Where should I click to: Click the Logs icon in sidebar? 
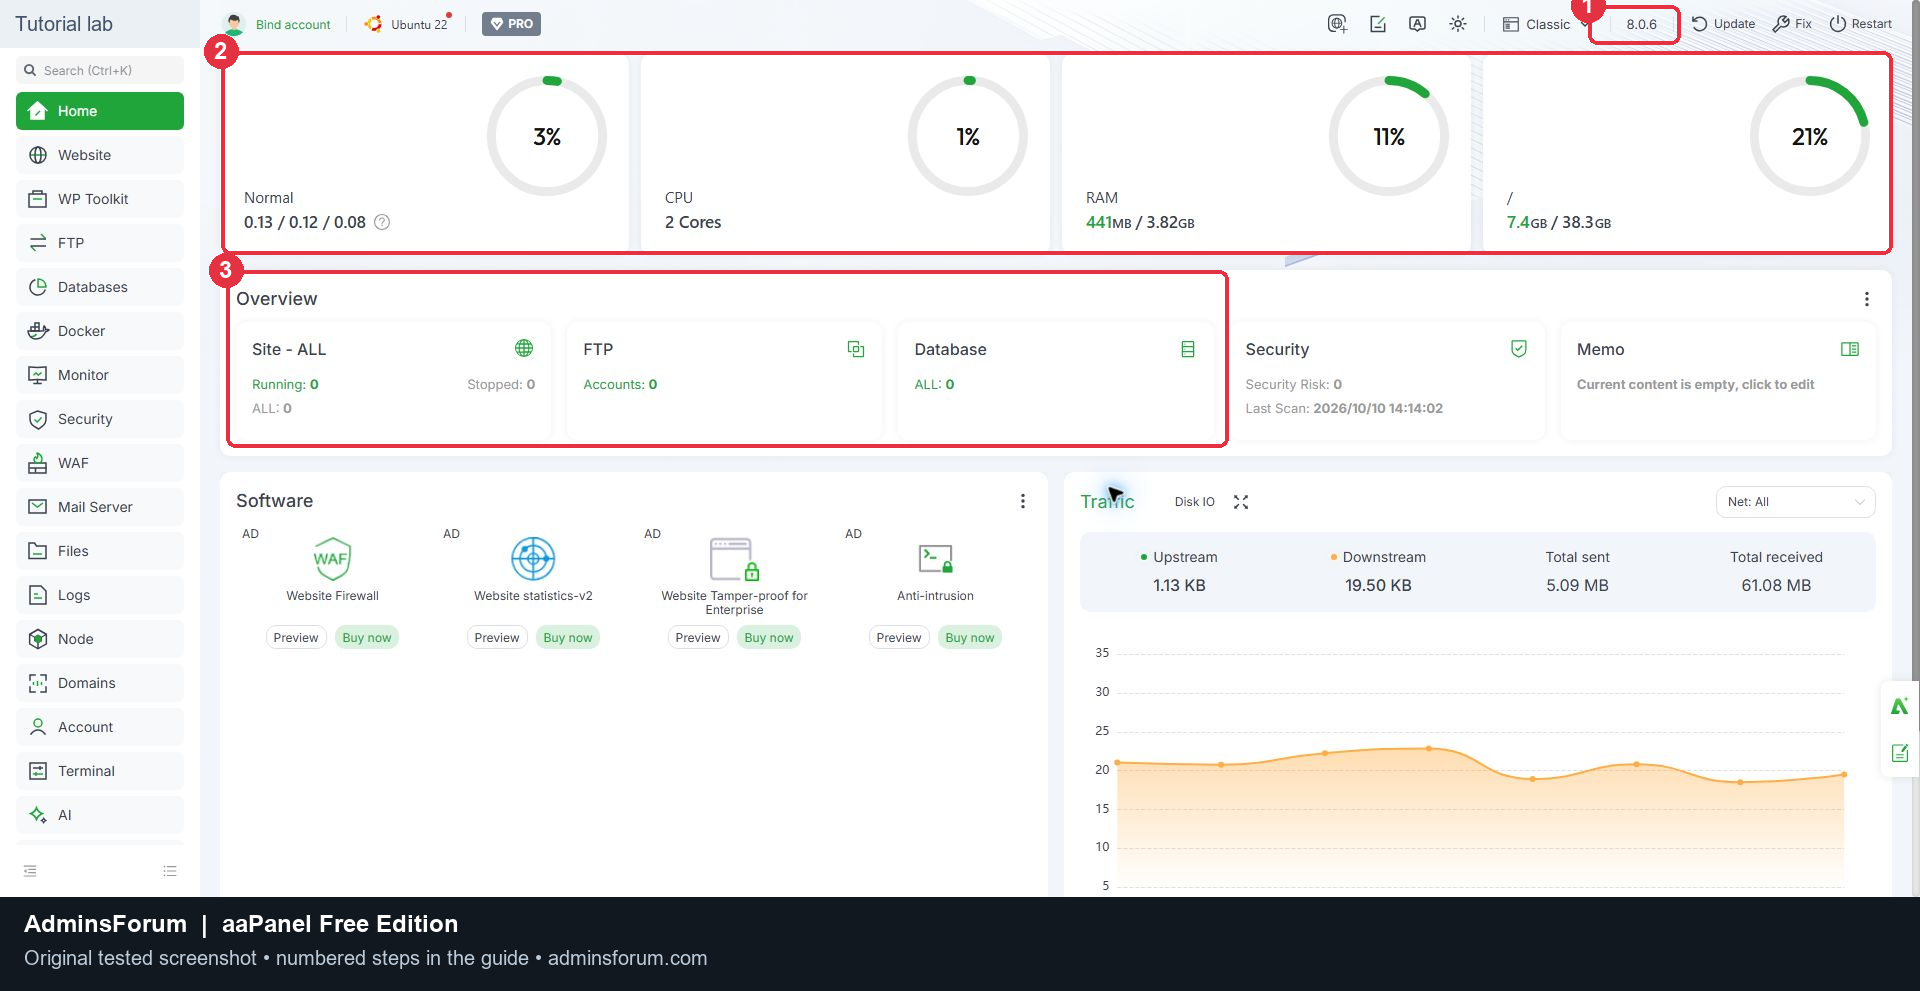pos(38,595)
